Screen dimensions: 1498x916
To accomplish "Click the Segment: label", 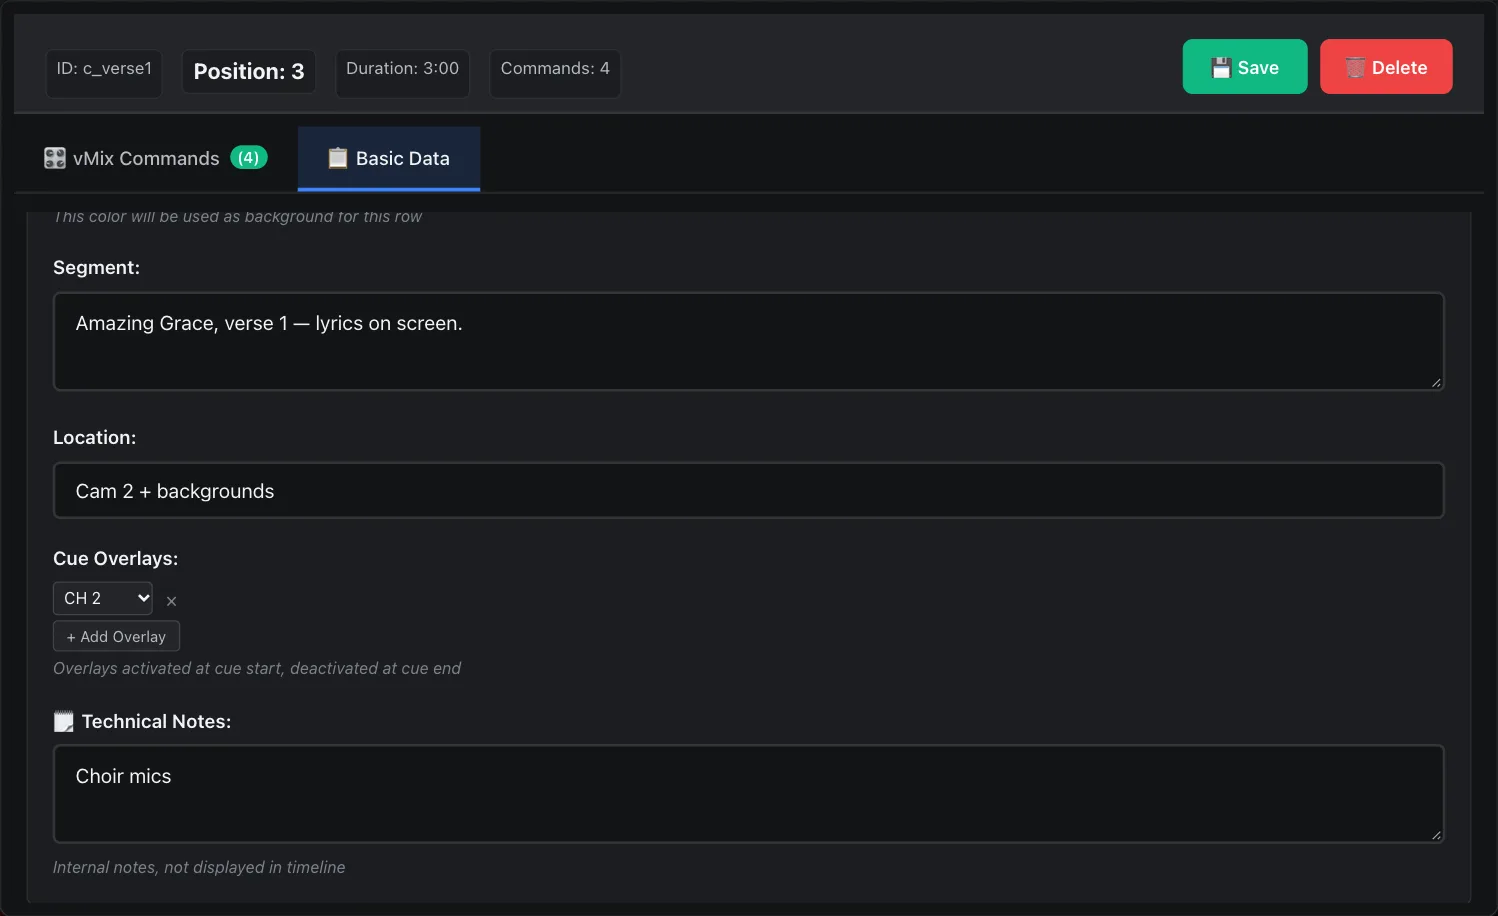I will point(97,267).
